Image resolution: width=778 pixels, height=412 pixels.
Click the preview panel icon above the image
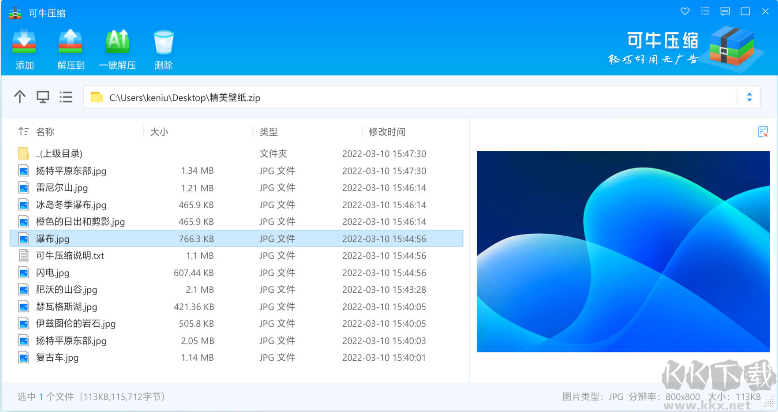(x=763, y=132)
